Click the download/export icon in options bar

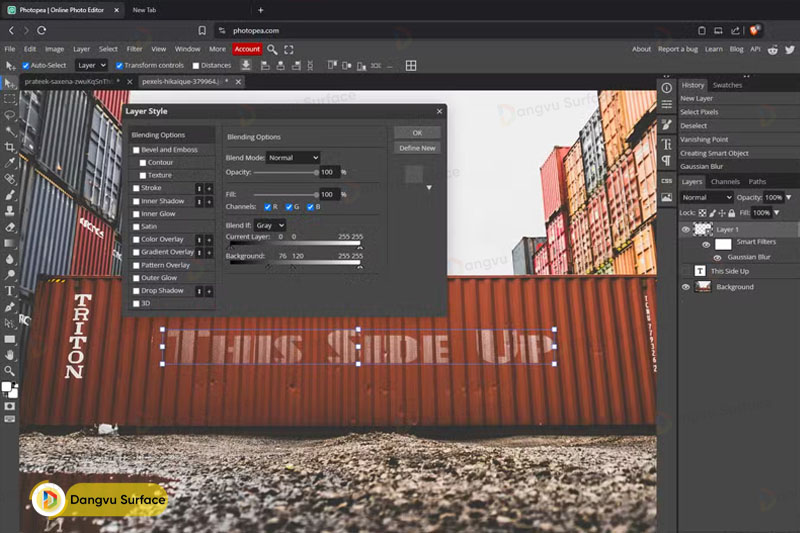coord(246,65)
